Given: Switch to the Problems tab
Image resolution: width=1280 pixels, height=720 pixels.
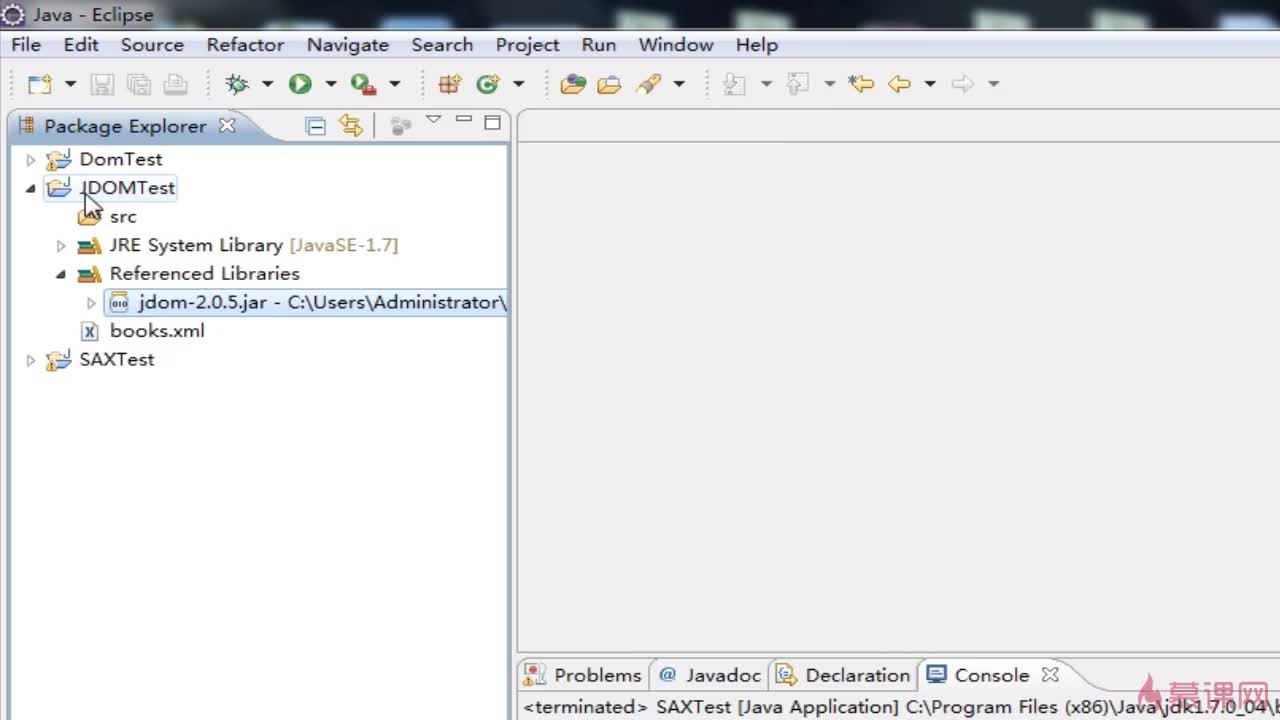Looking at the screenshot, I should pos(584,675).
